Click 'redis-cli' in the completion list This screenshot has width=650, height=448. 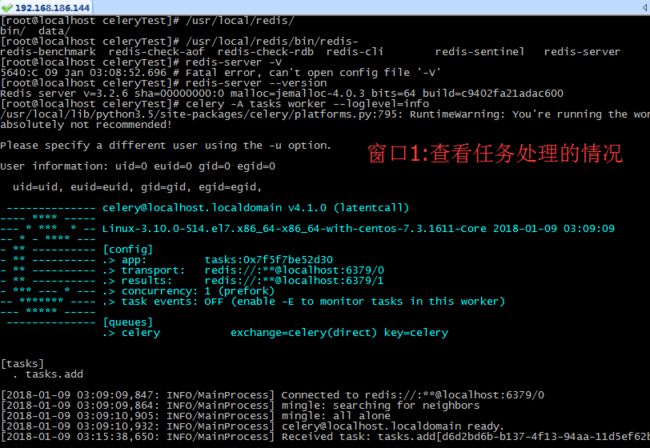pyautogui.click(x=354, y=52)
